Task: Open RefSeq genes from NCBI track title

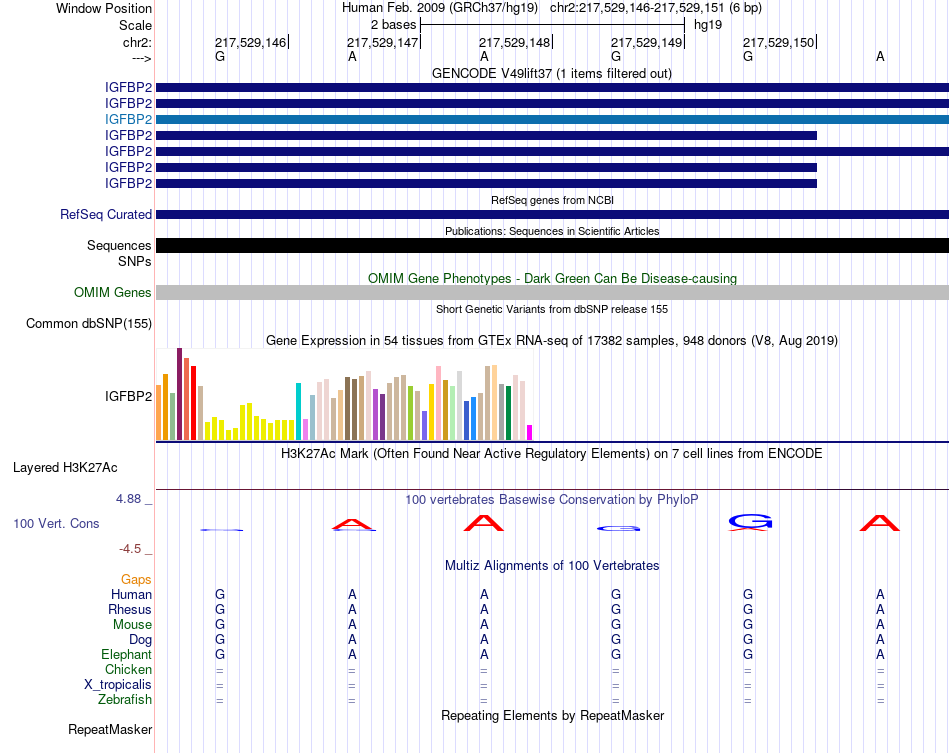Action: point(552,200)
